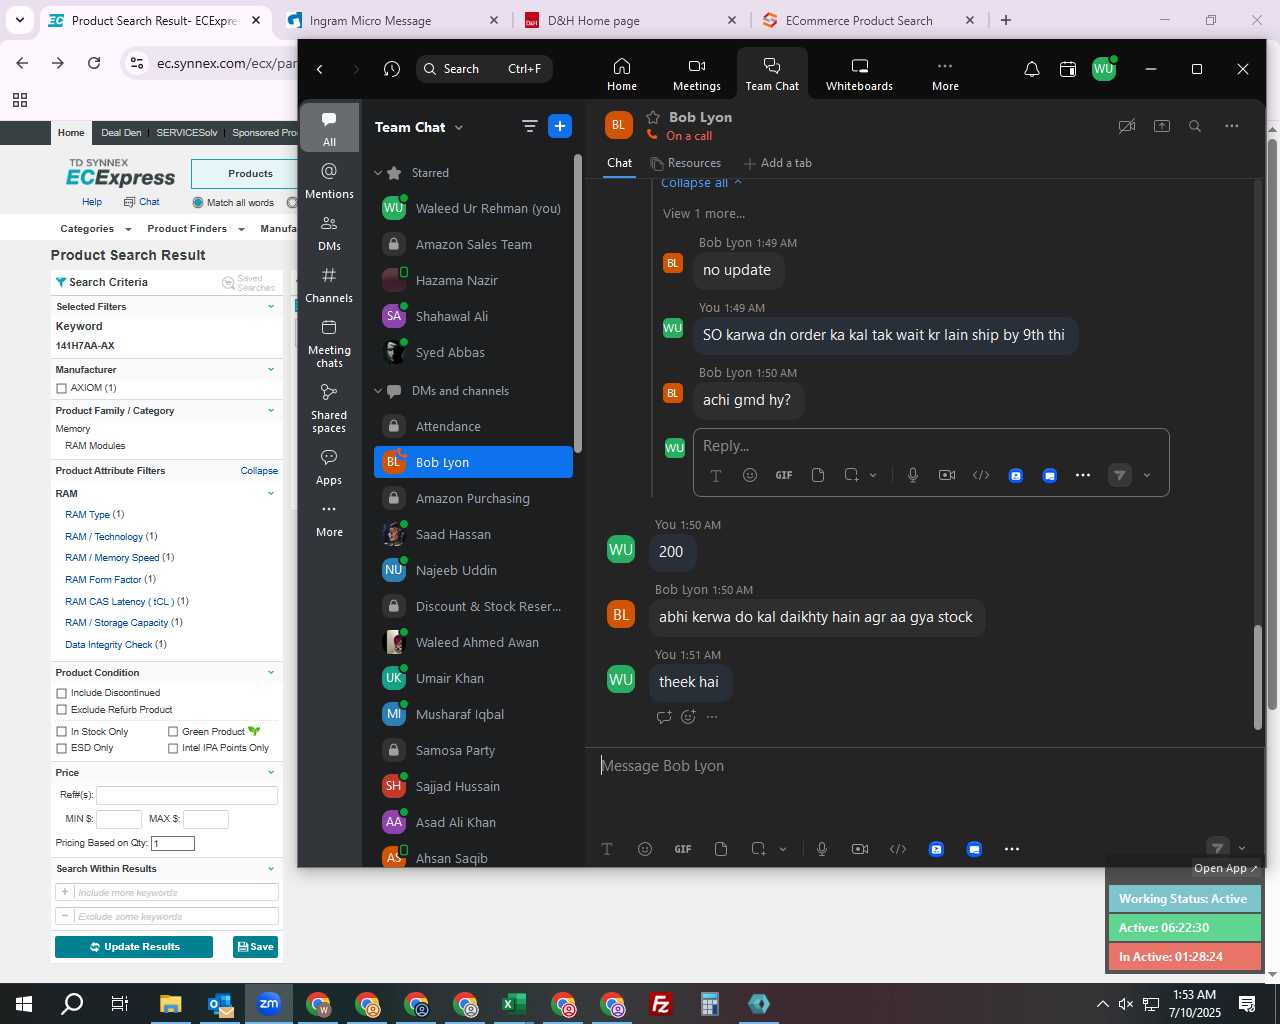Open Deal Den tab on ECExpress
The image size is (1280, 1024).
[121, 133]
